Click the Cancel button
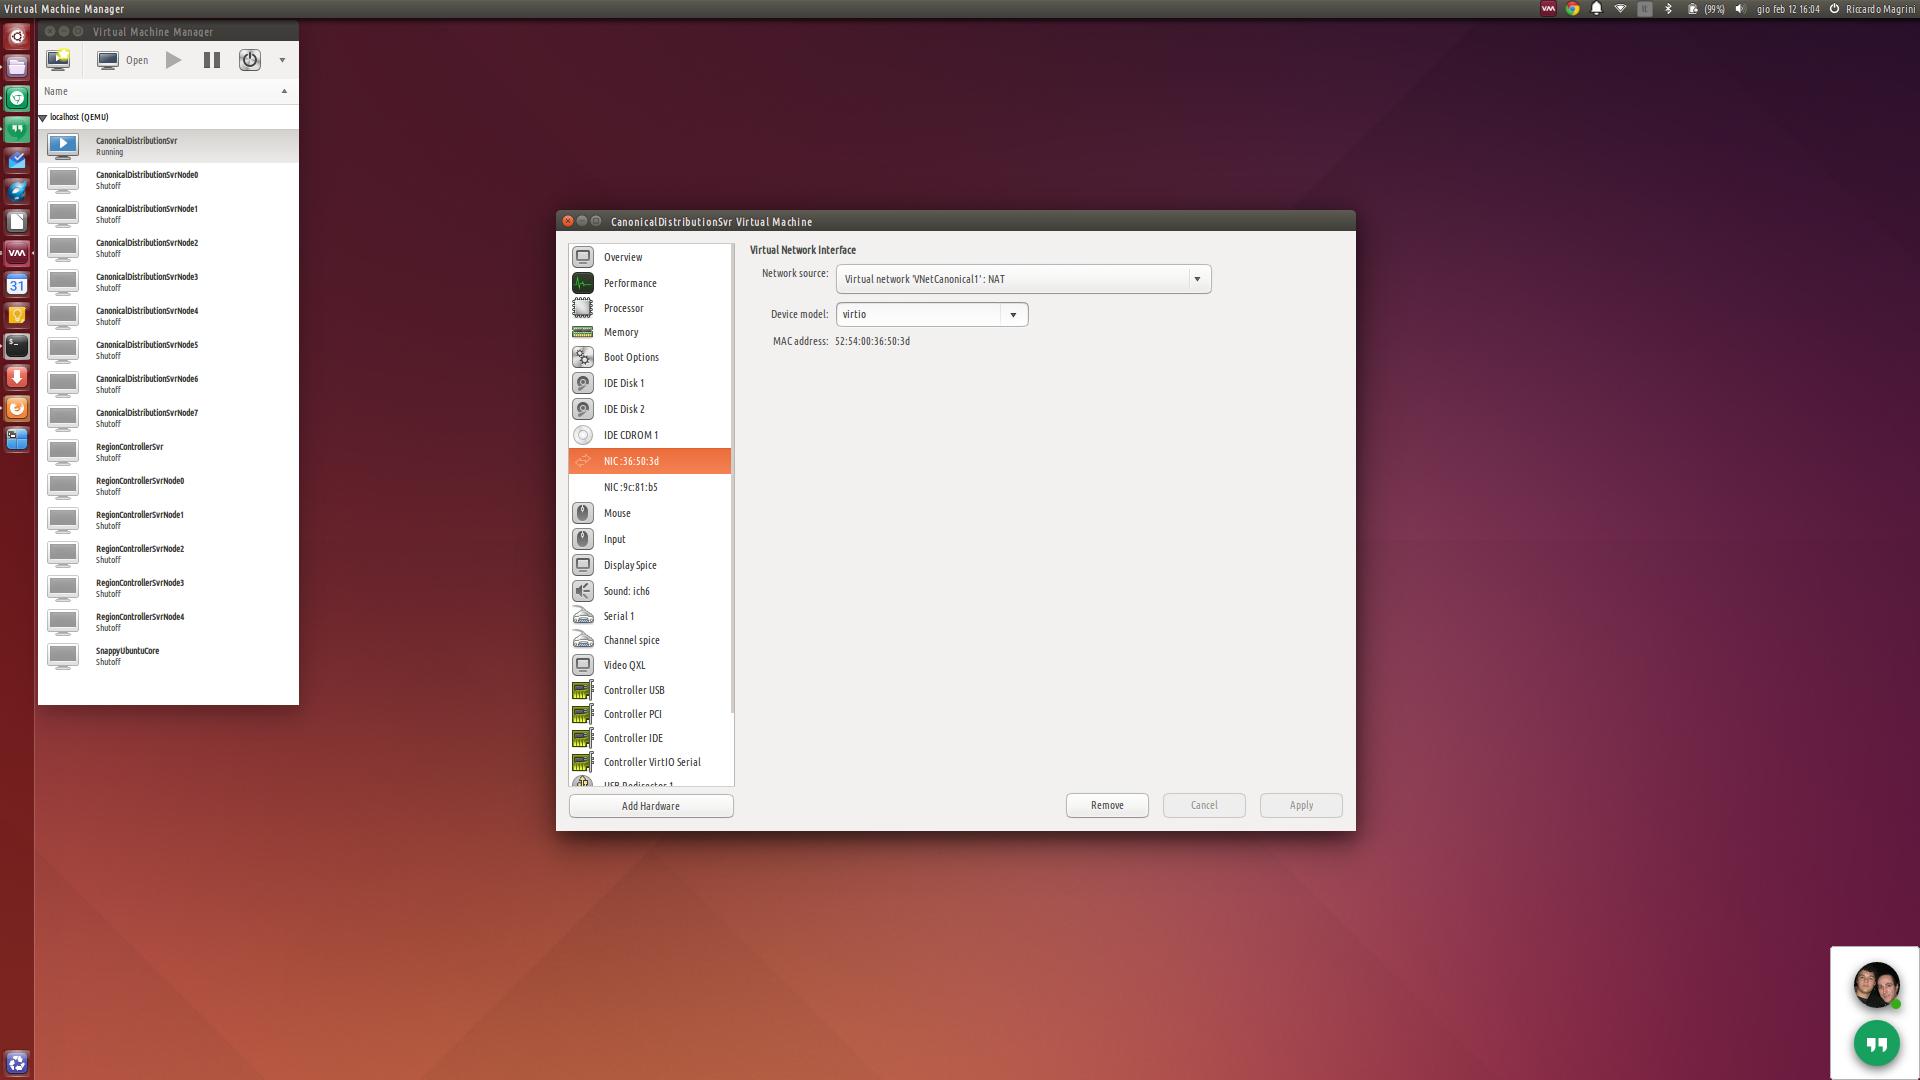The image size is (1920, 1080). [1204, 805]
